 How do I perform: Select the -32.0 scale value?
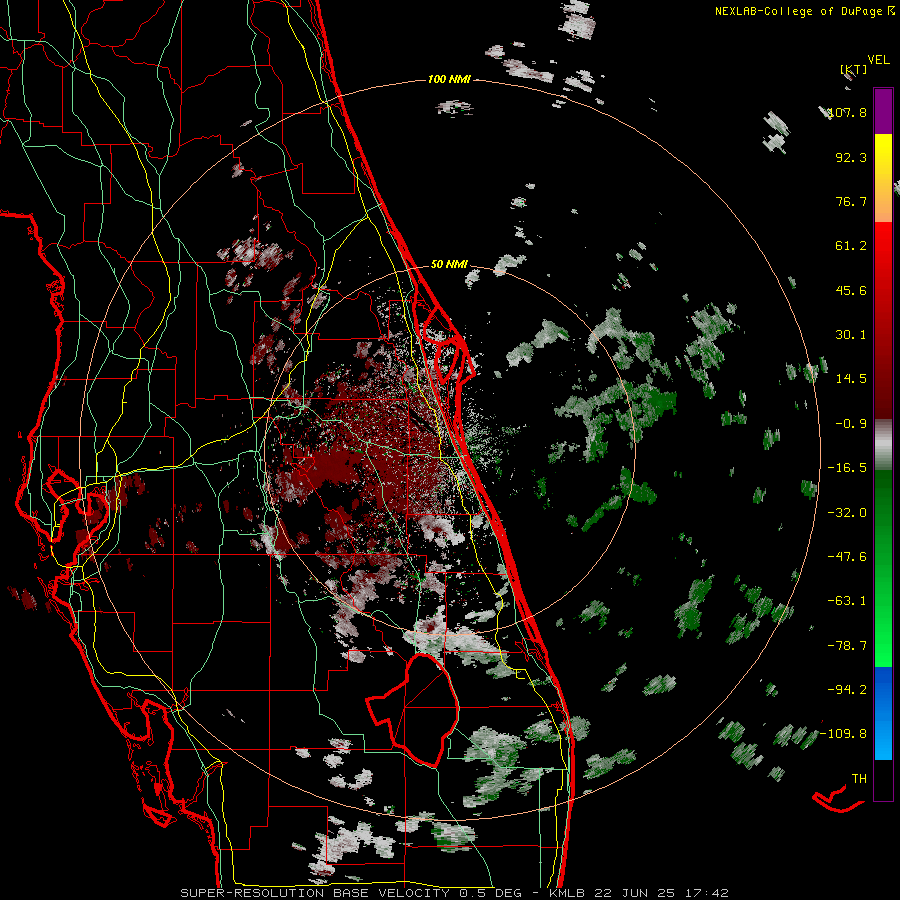tap(847, 513)
